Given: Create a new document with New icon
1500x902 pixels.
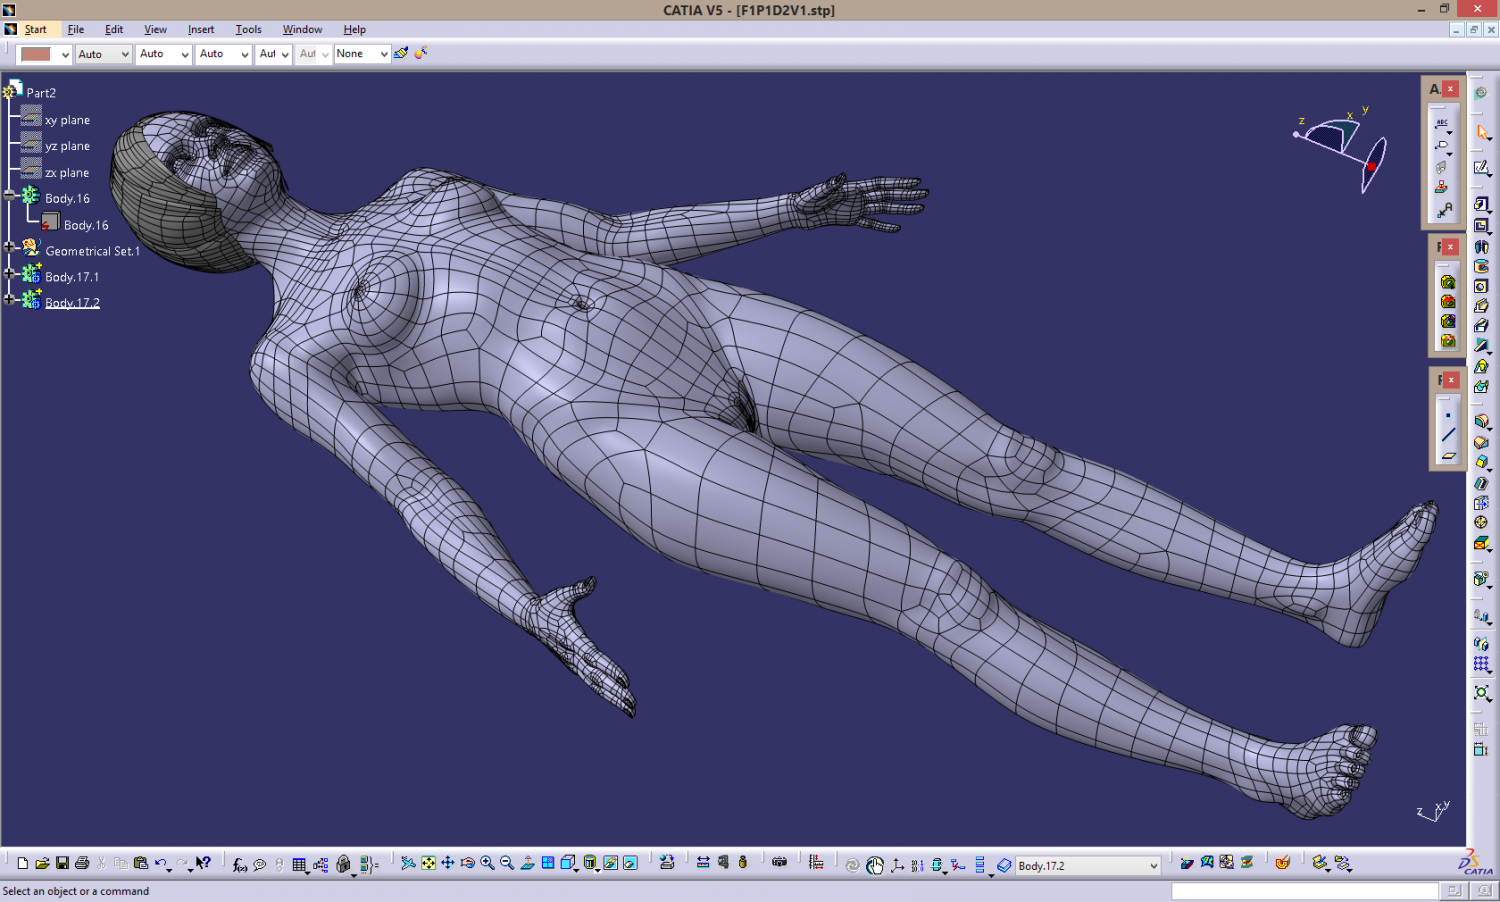Looking at the screenshot, I should pyautogui.click(x=23, y=863).
